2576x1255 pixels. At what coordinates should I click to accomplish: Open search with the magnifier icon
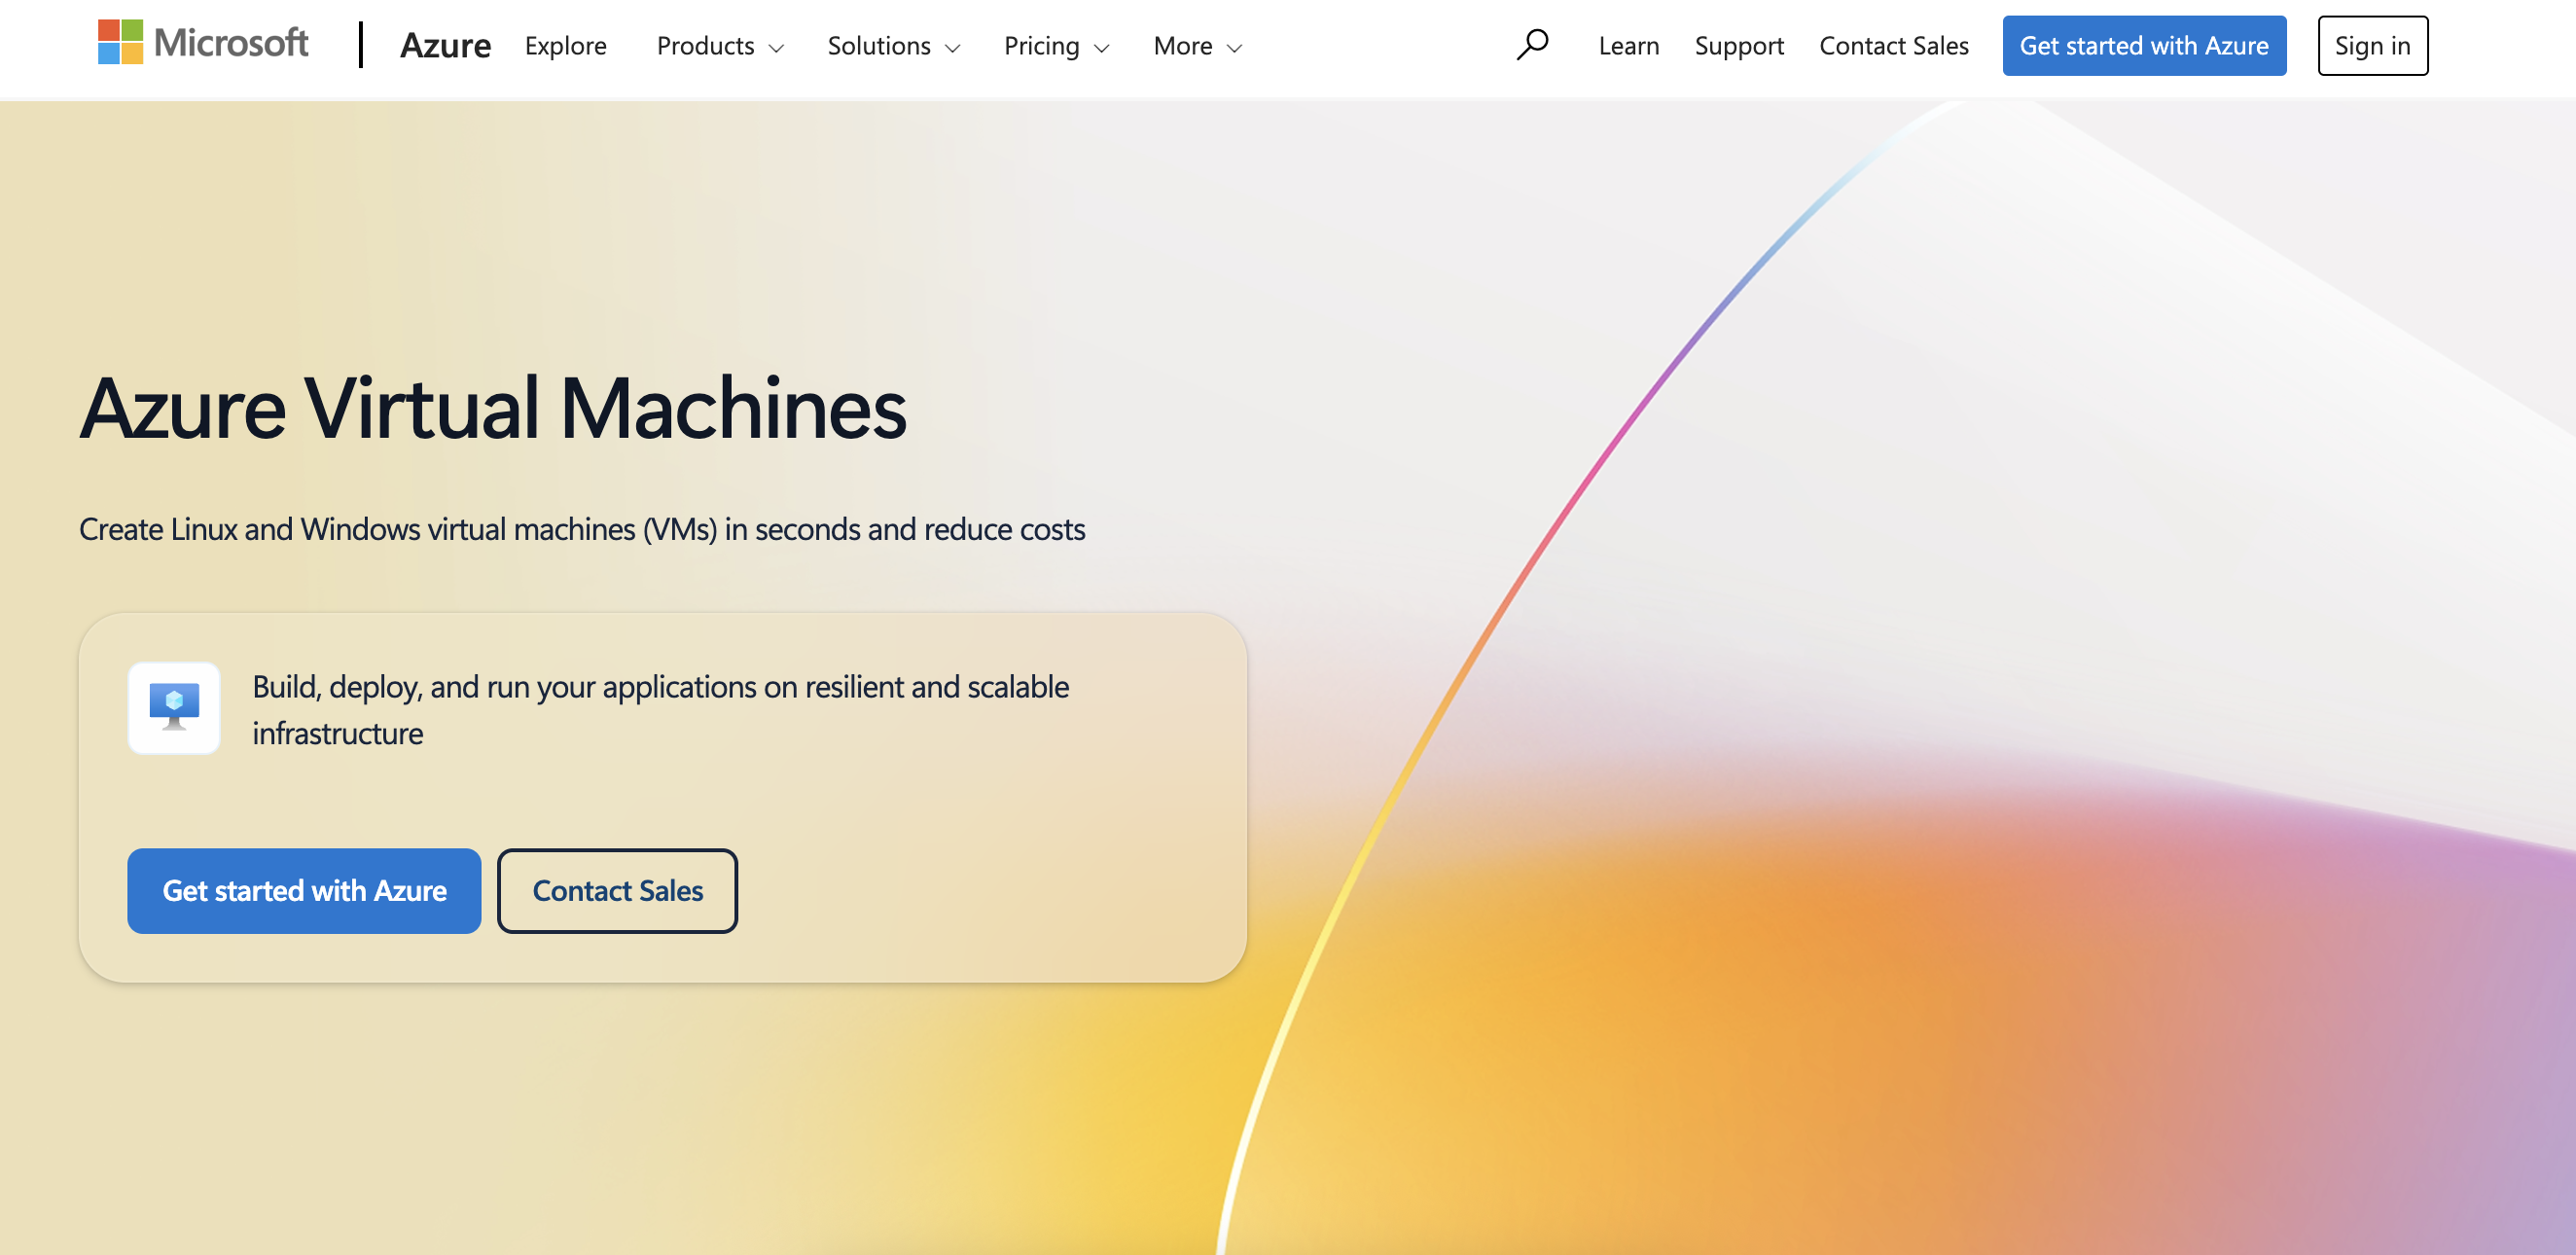(1531, 45)
